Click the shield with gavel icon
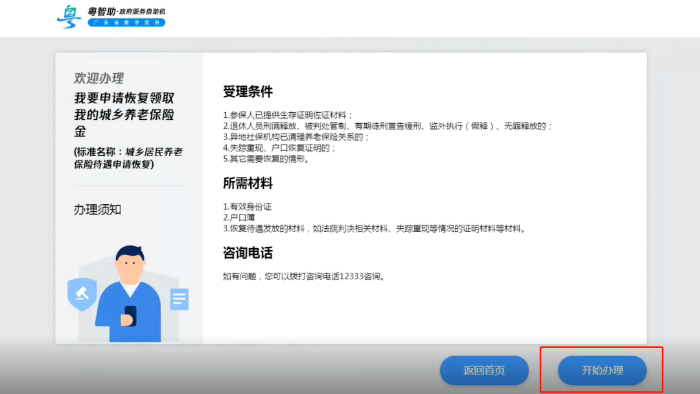The height and width of the screenshot is (394, 700). (82, 294)
